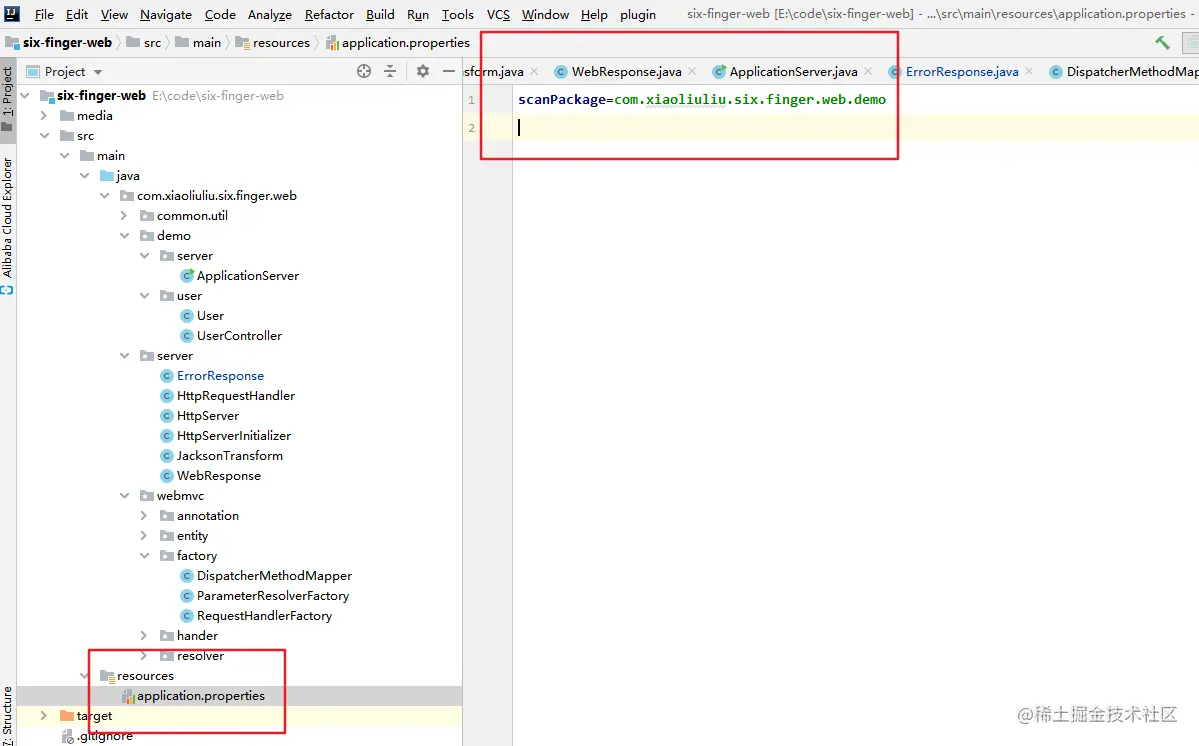
Task: Close the sform.java tab
Action: (534, 71)
